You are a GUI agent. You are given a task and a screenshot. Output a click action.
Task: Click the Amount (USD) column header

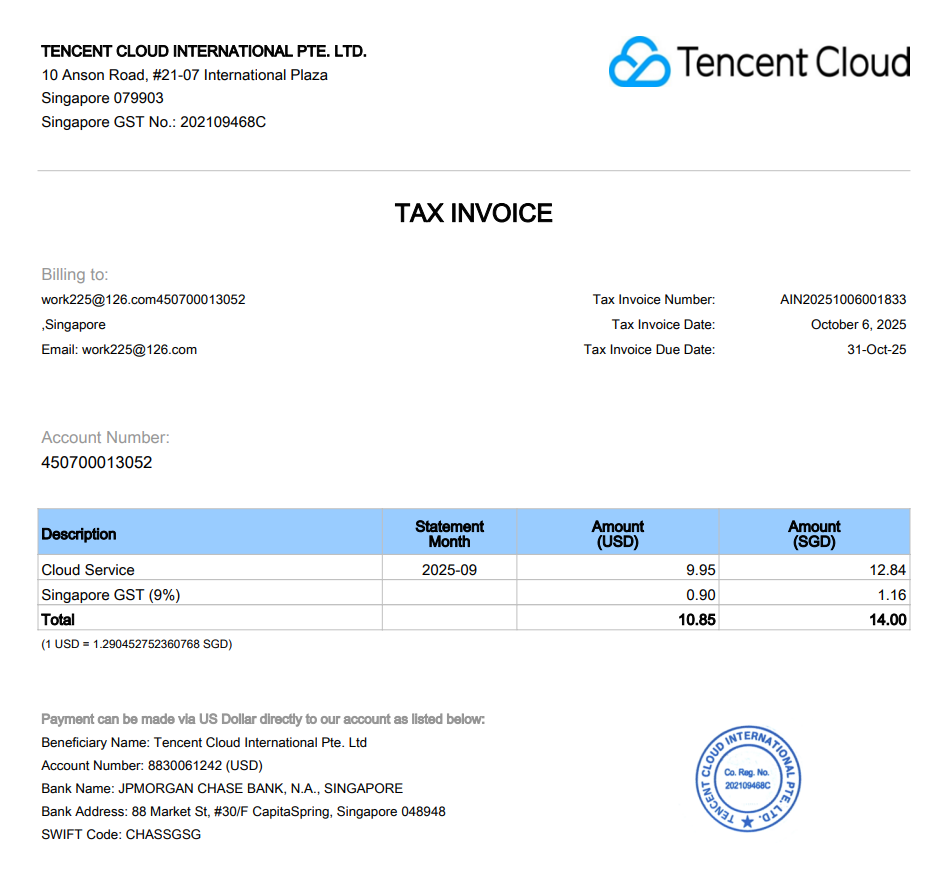618,534
